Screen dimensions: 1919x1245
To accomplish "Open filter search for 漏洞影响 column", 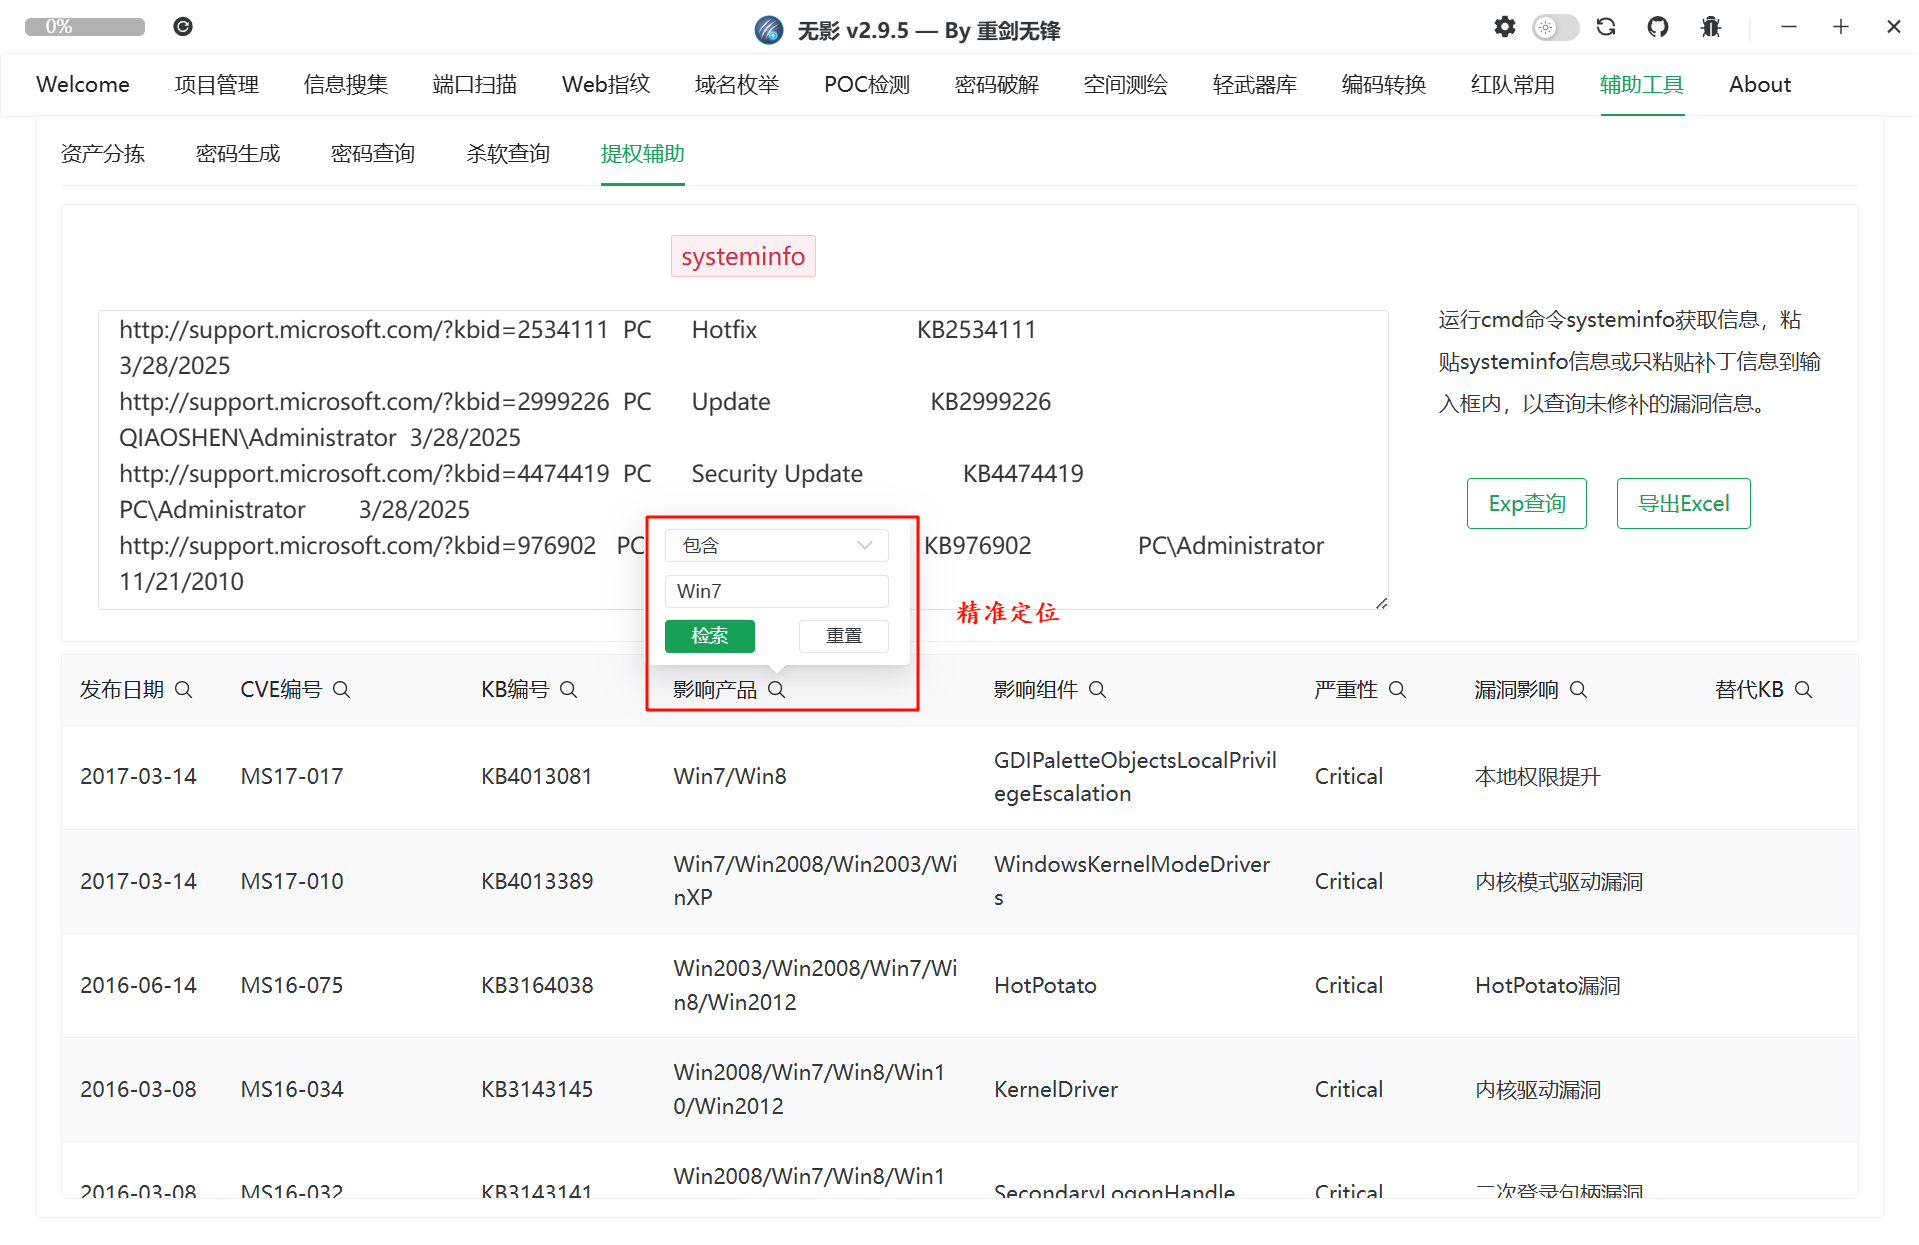I will coord(1579,690).
